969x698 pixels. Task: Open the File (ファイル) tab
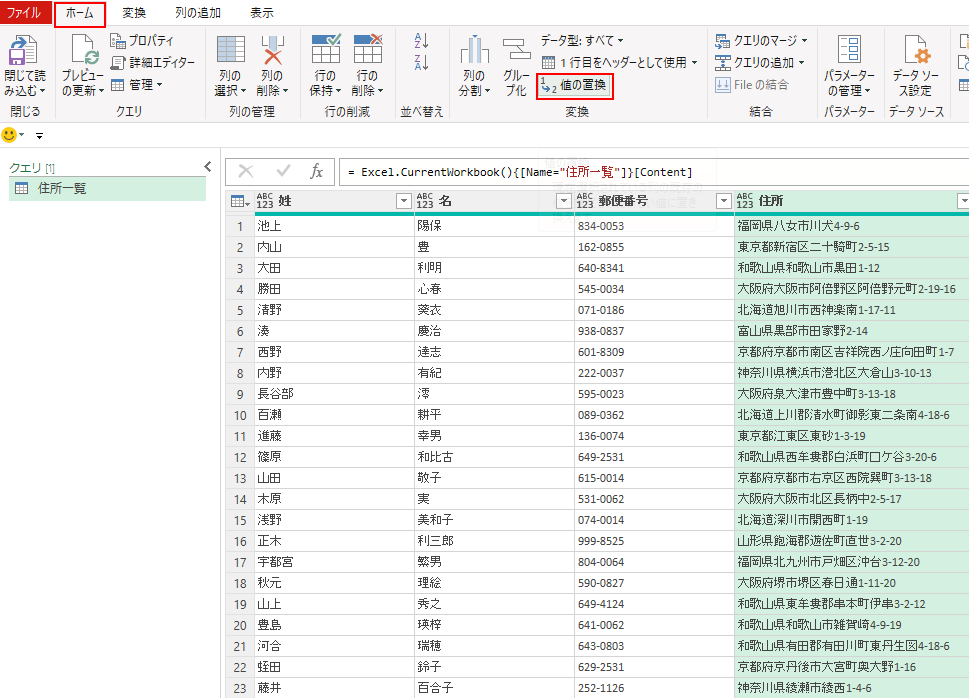[24, 12]
